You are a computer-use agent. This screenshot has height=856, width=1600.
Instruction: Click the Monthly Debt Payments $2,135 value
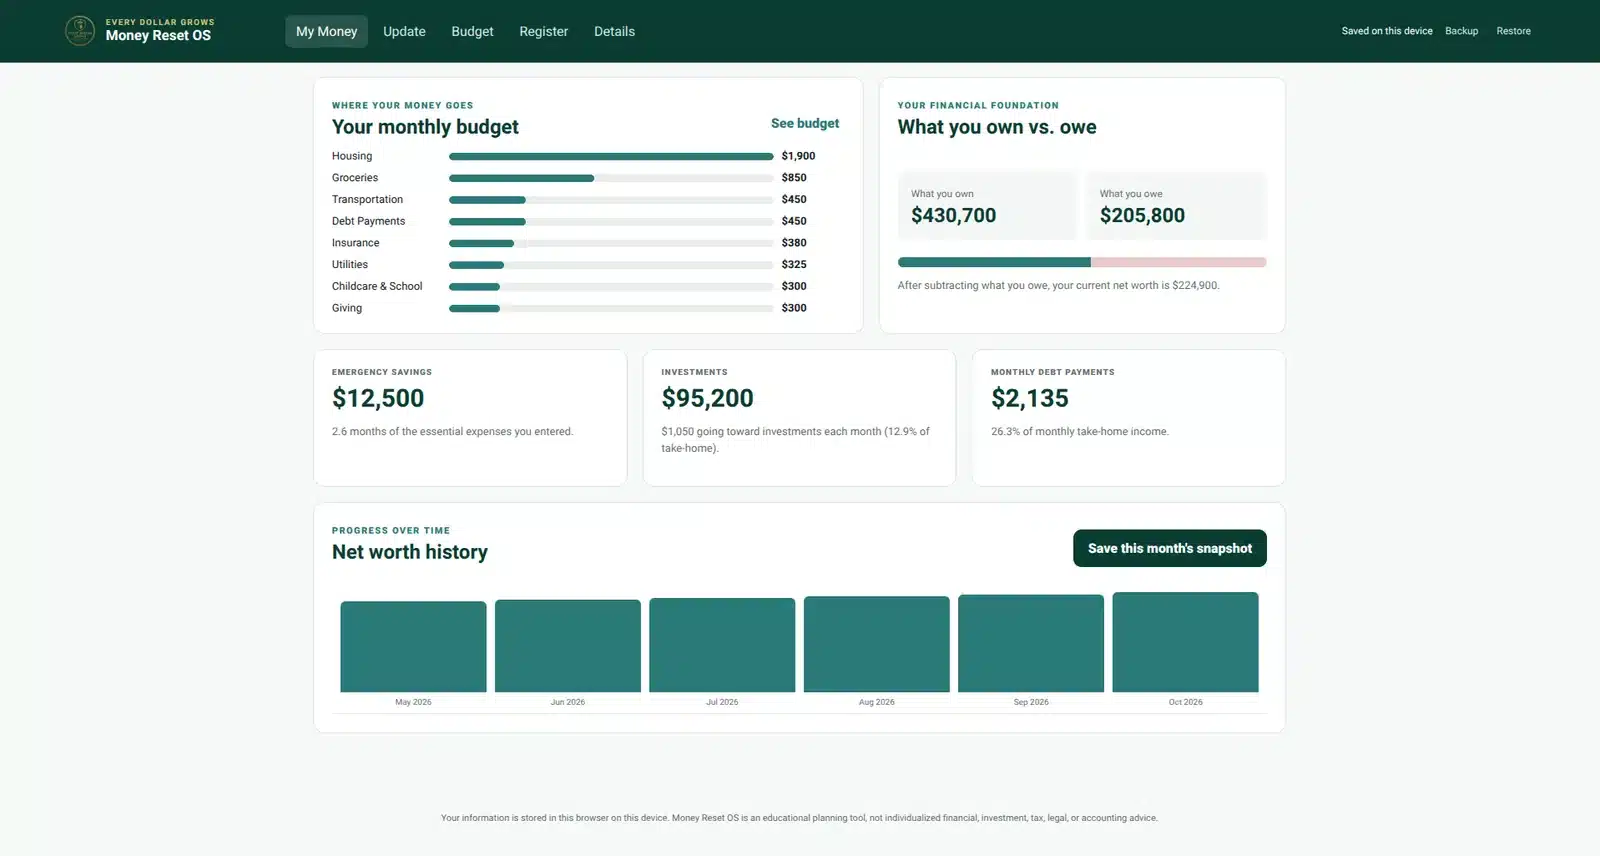pos(1030,398)
